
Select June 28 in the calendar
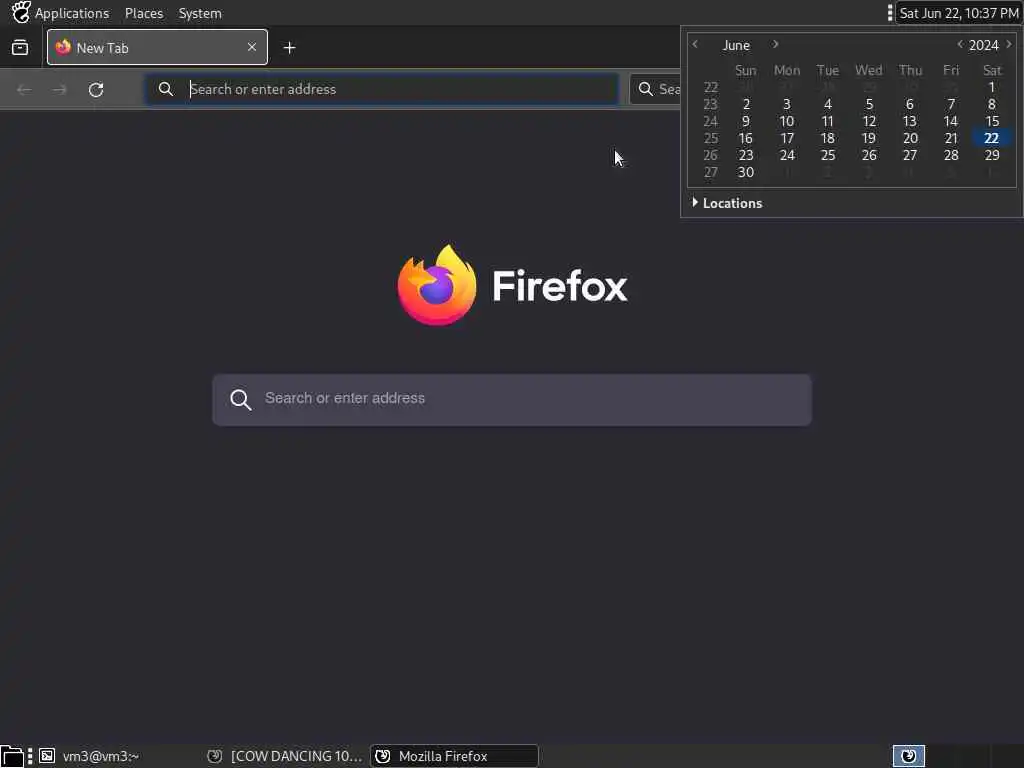[x=951, y=155]
